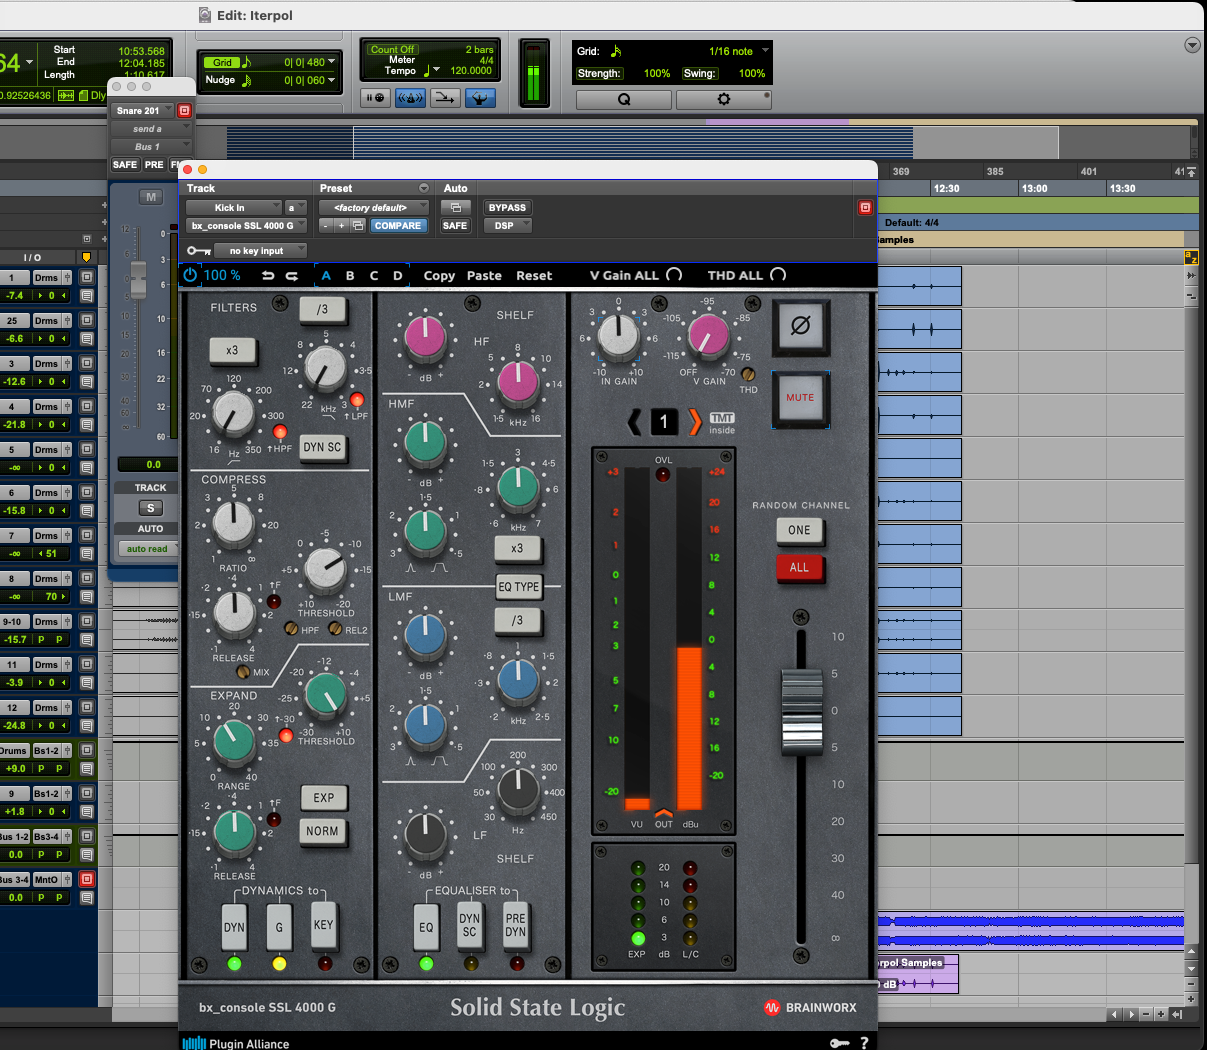Click the Brainworx logo

[x=810, y=1008]
